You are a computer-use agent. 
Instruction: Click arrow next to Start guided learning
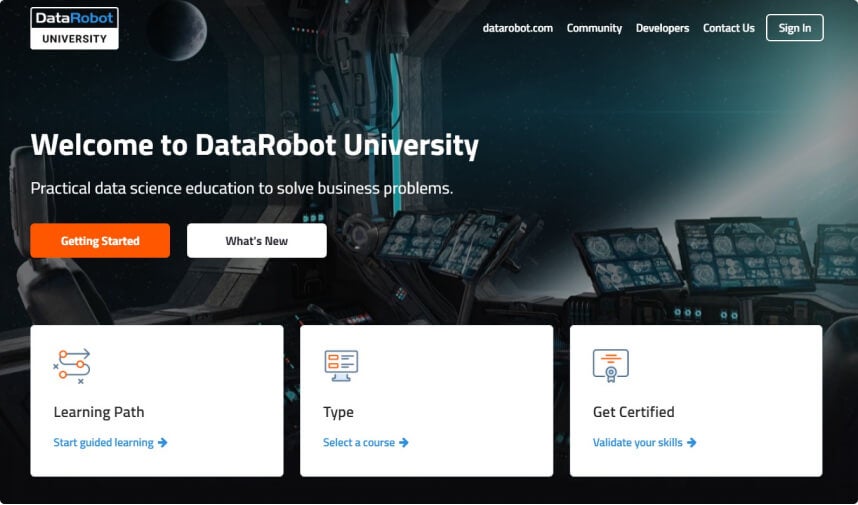tap(163, 443)
